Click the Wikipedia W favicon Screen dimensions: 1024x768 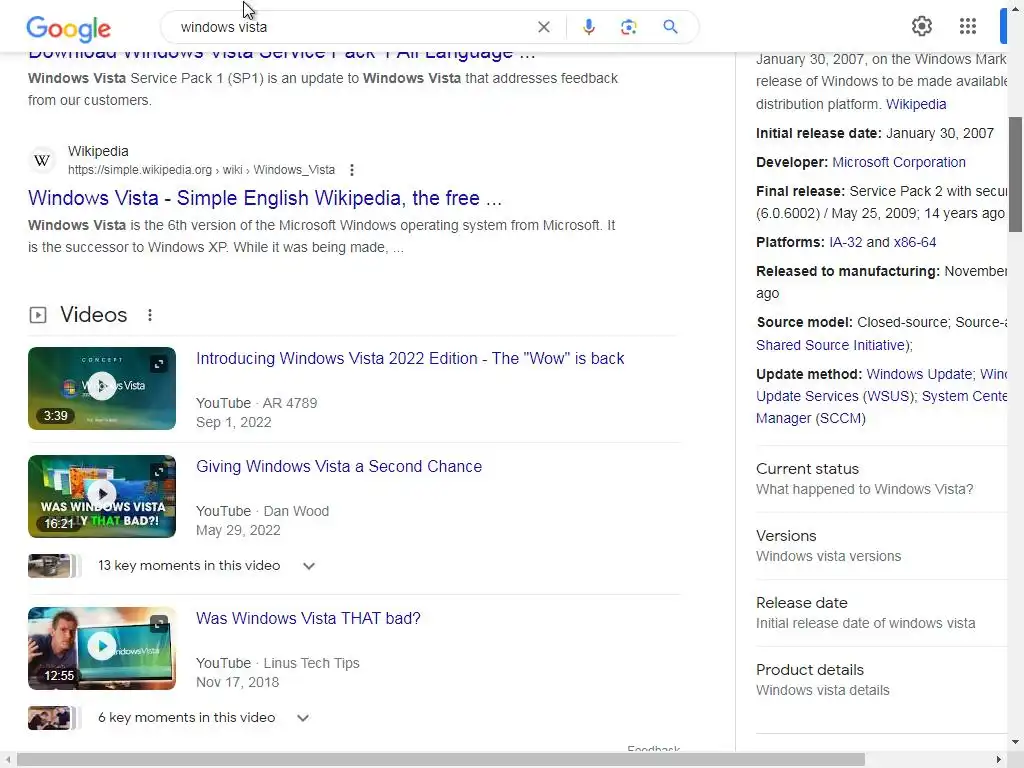tap(42, 161)
